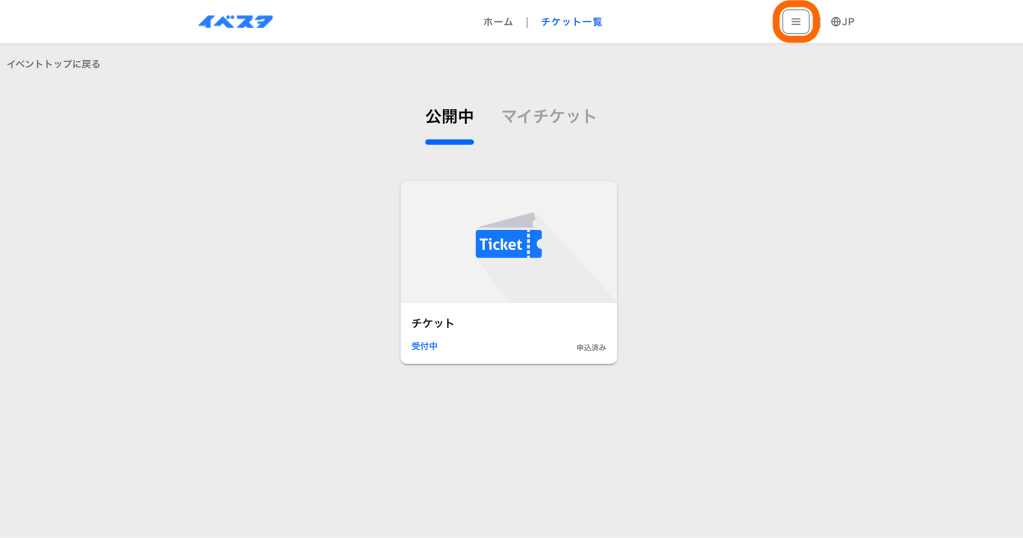Click the 受付中 status label
The height and width of the screenshot is (538, 1023).
pos(424,346)
